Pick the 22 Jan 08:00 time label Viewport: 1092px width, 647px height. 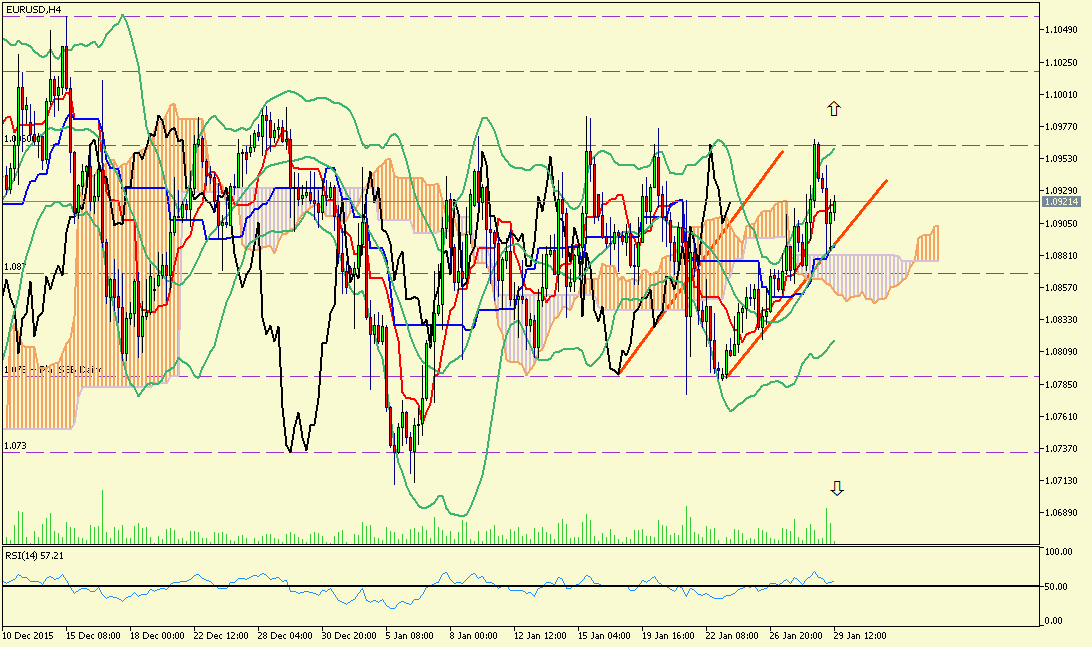731,635
